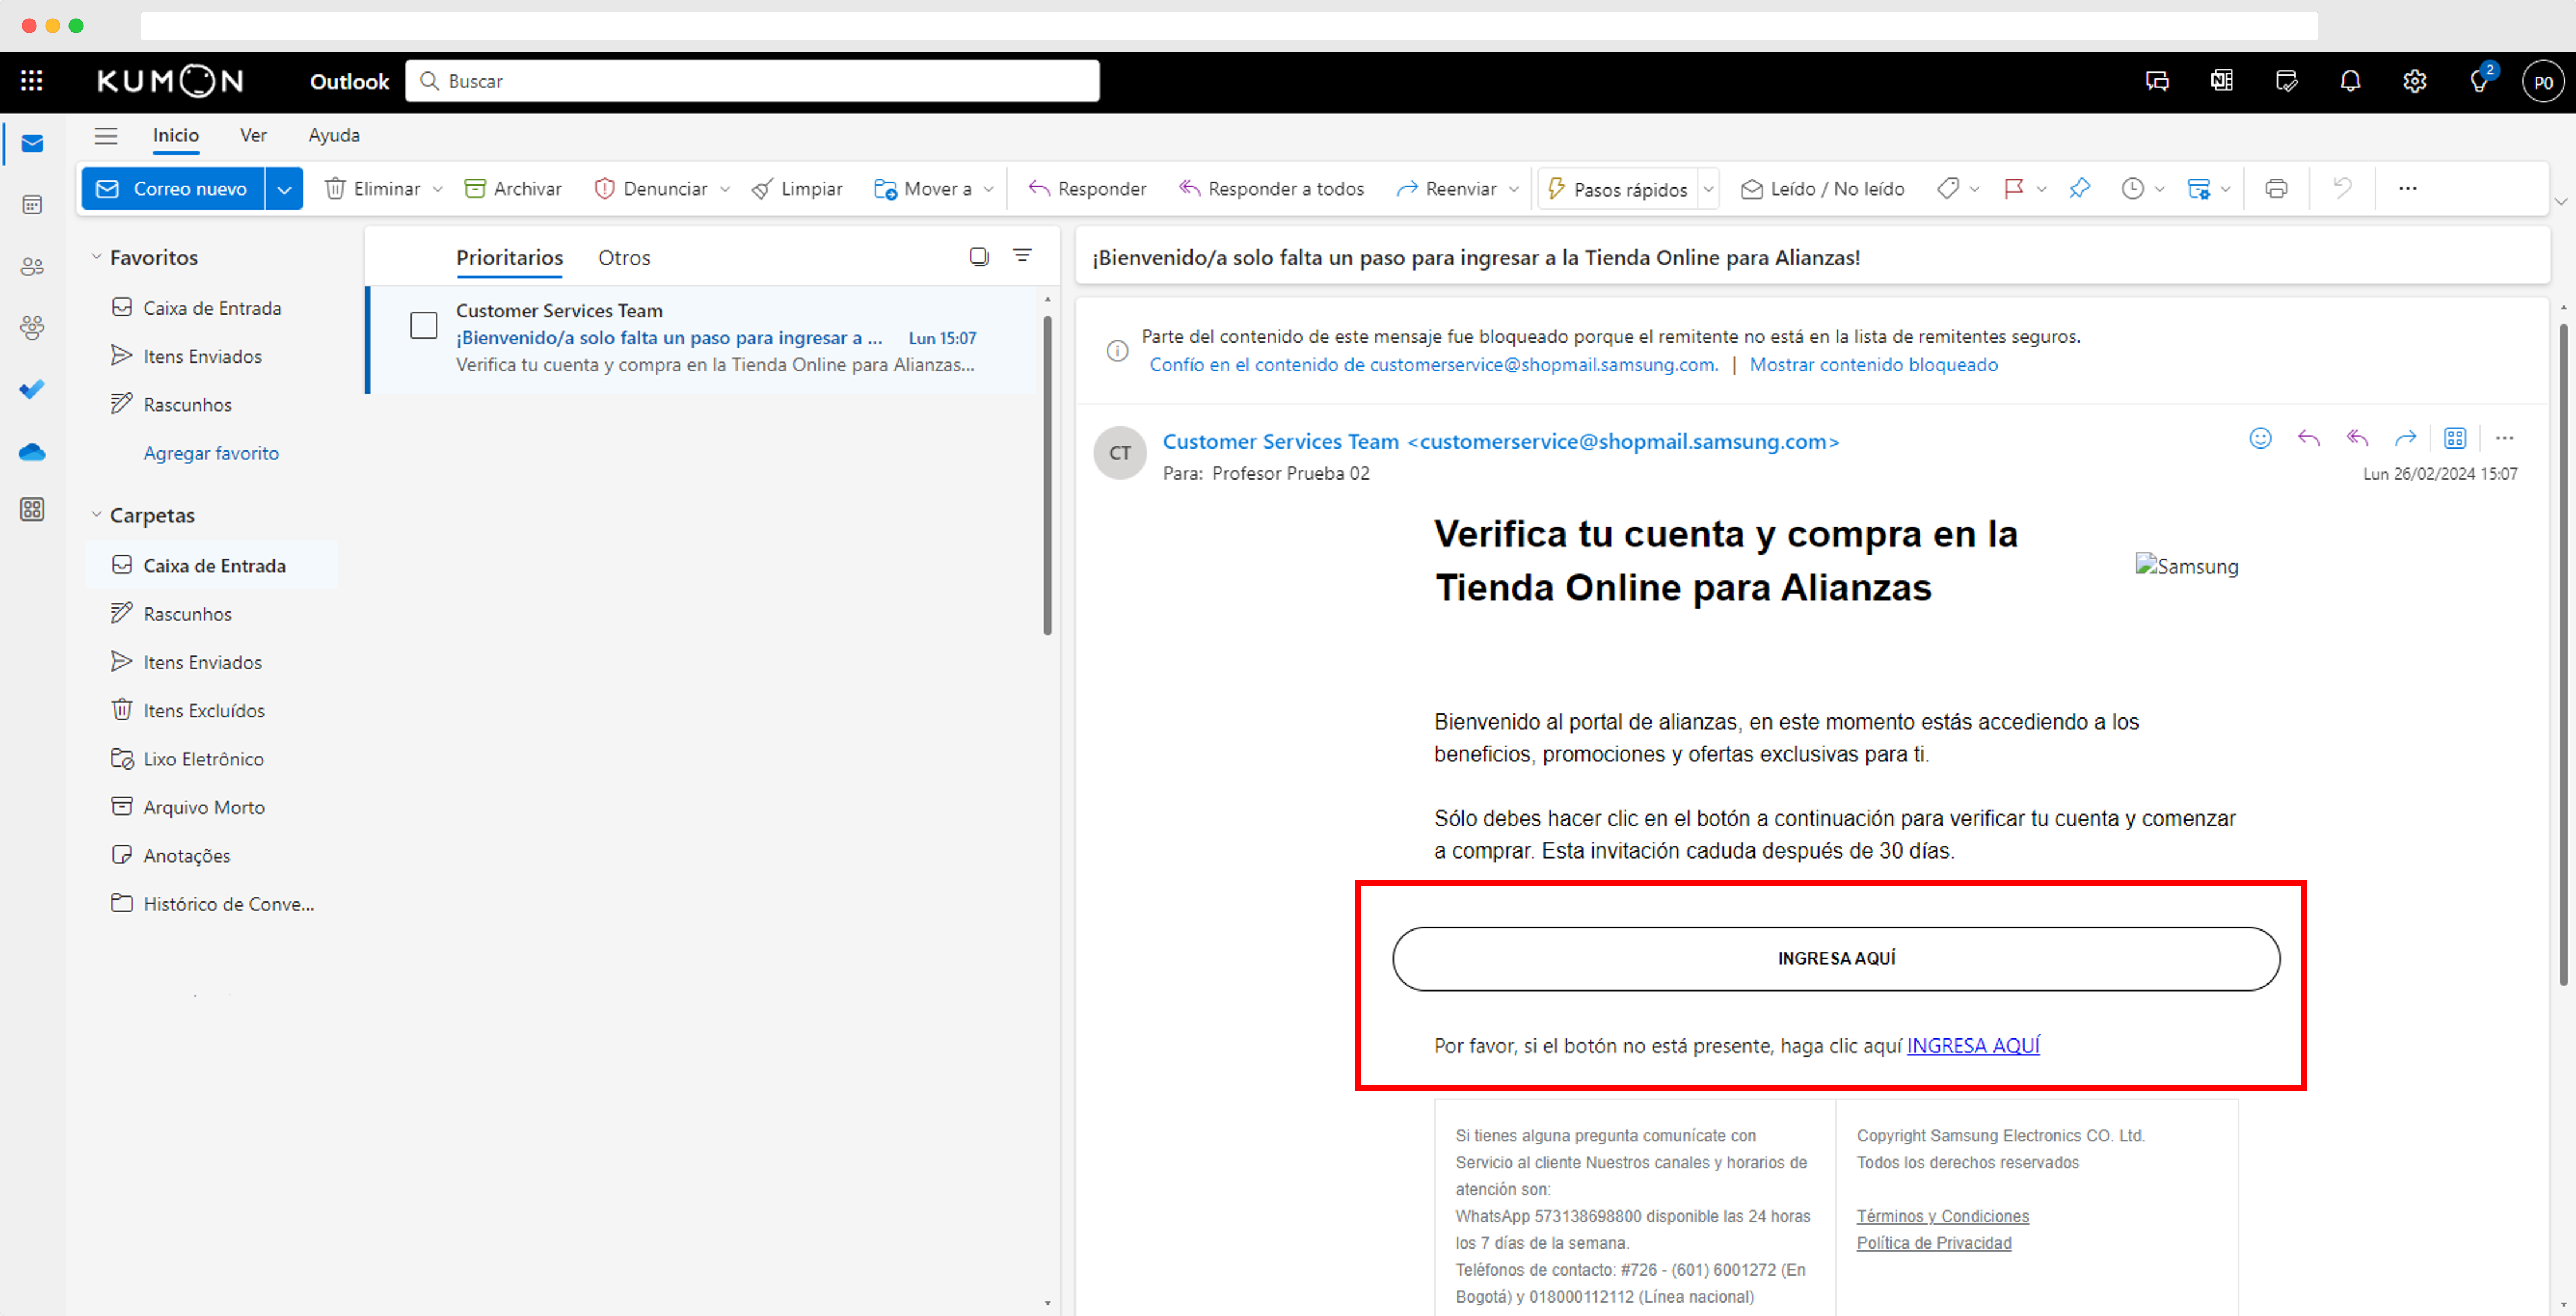Open the Ver ribbon tab
This screenshot has height=1316, width=2576.
pyautogui.click(x=253, y=135)
